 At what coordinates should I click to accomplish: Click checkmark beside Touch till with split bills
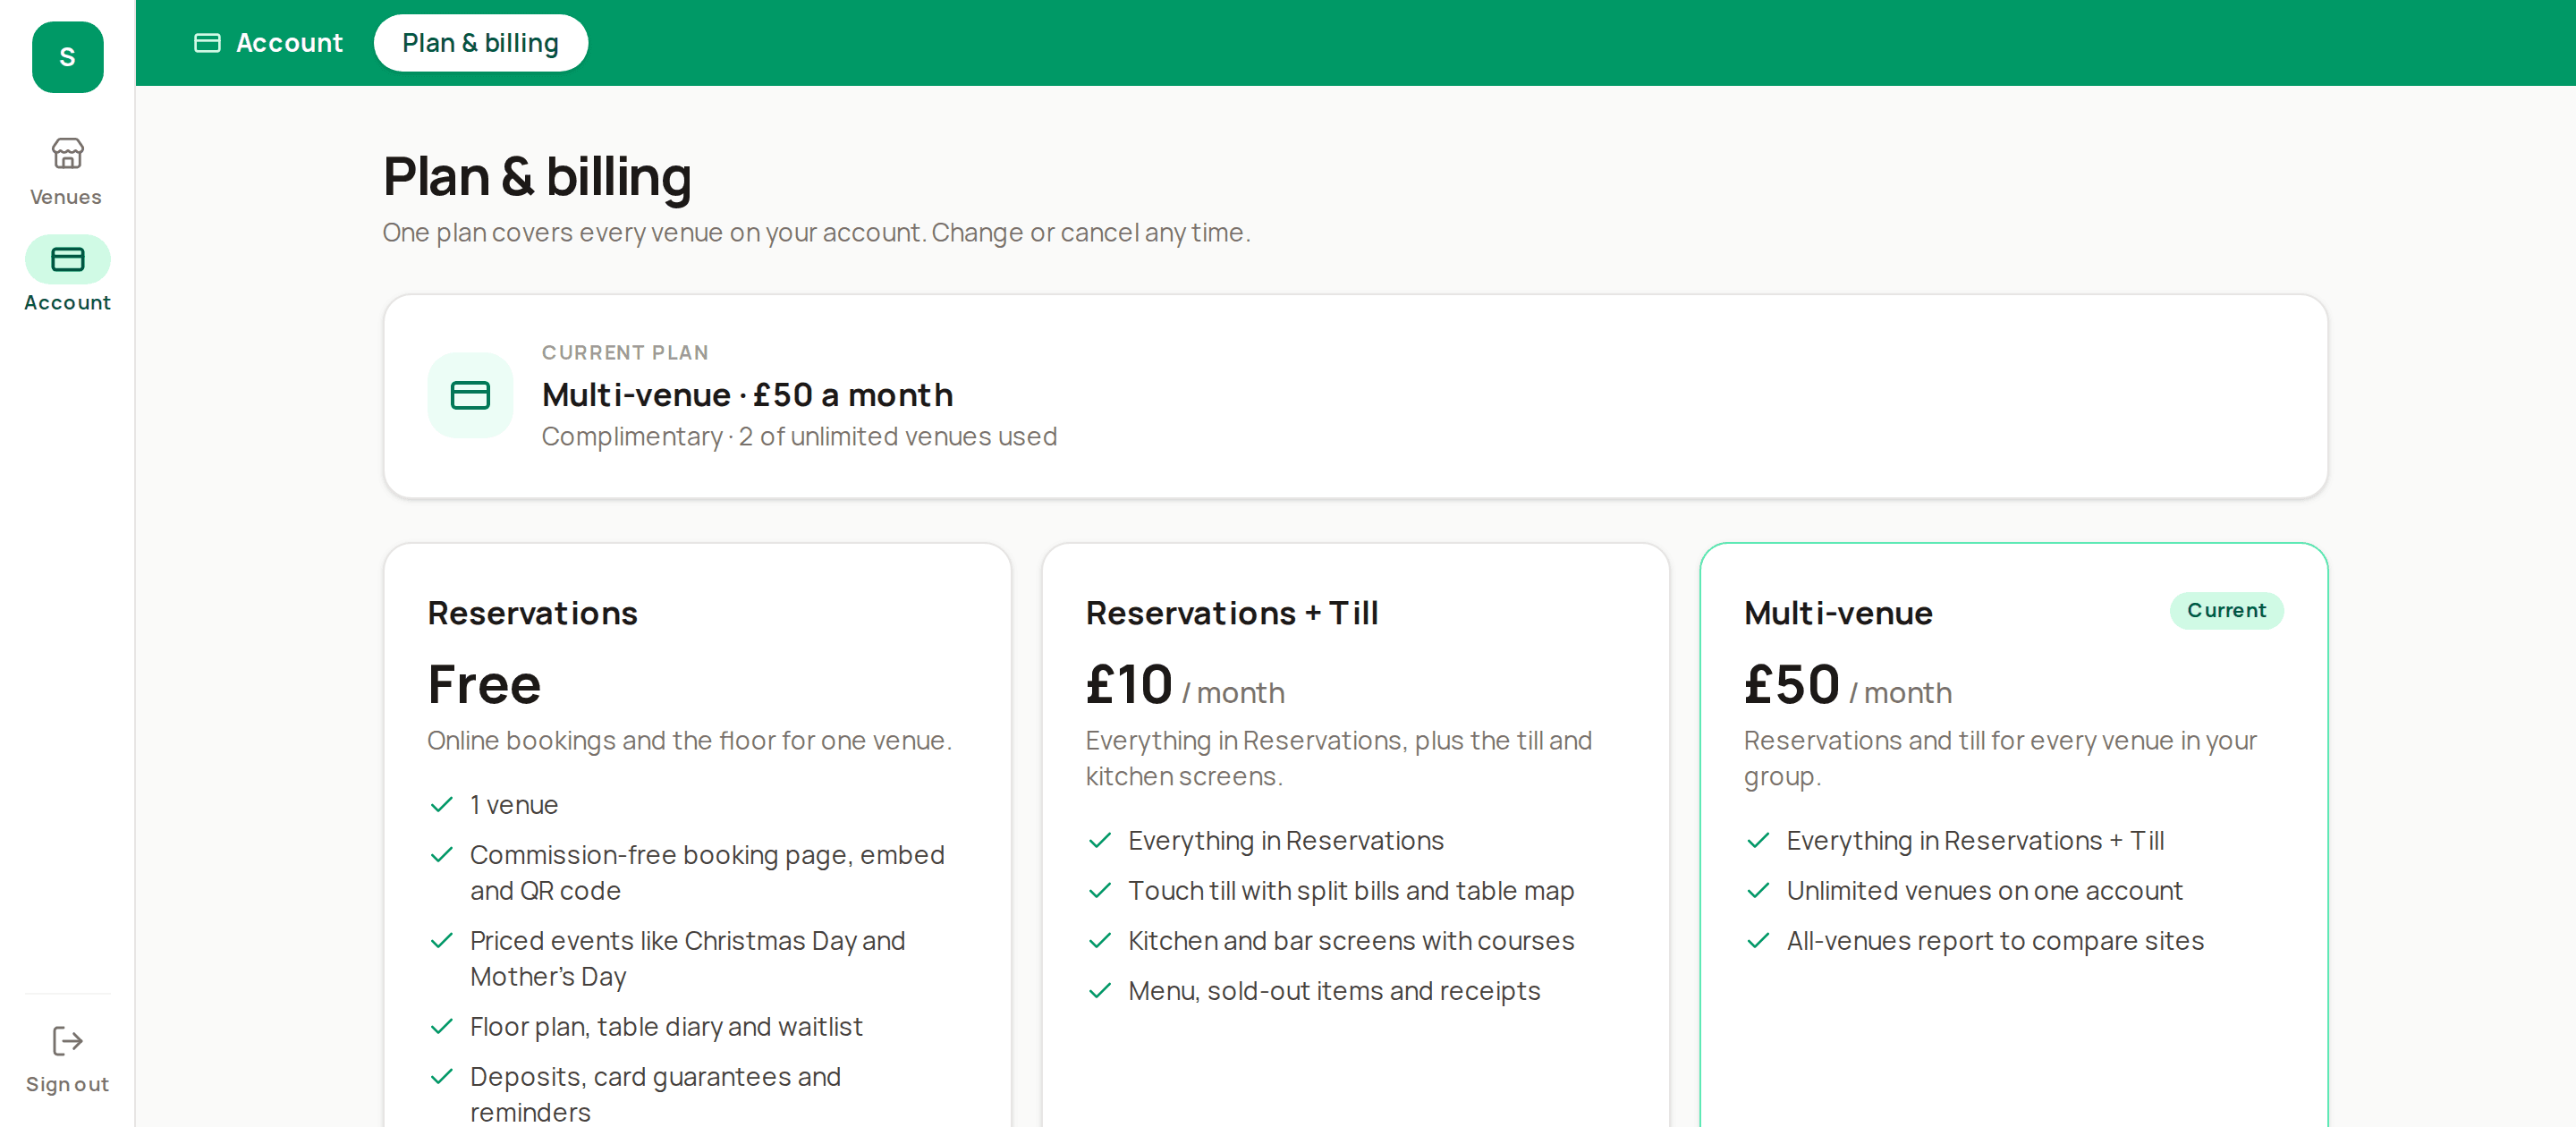pos(1100,891)
